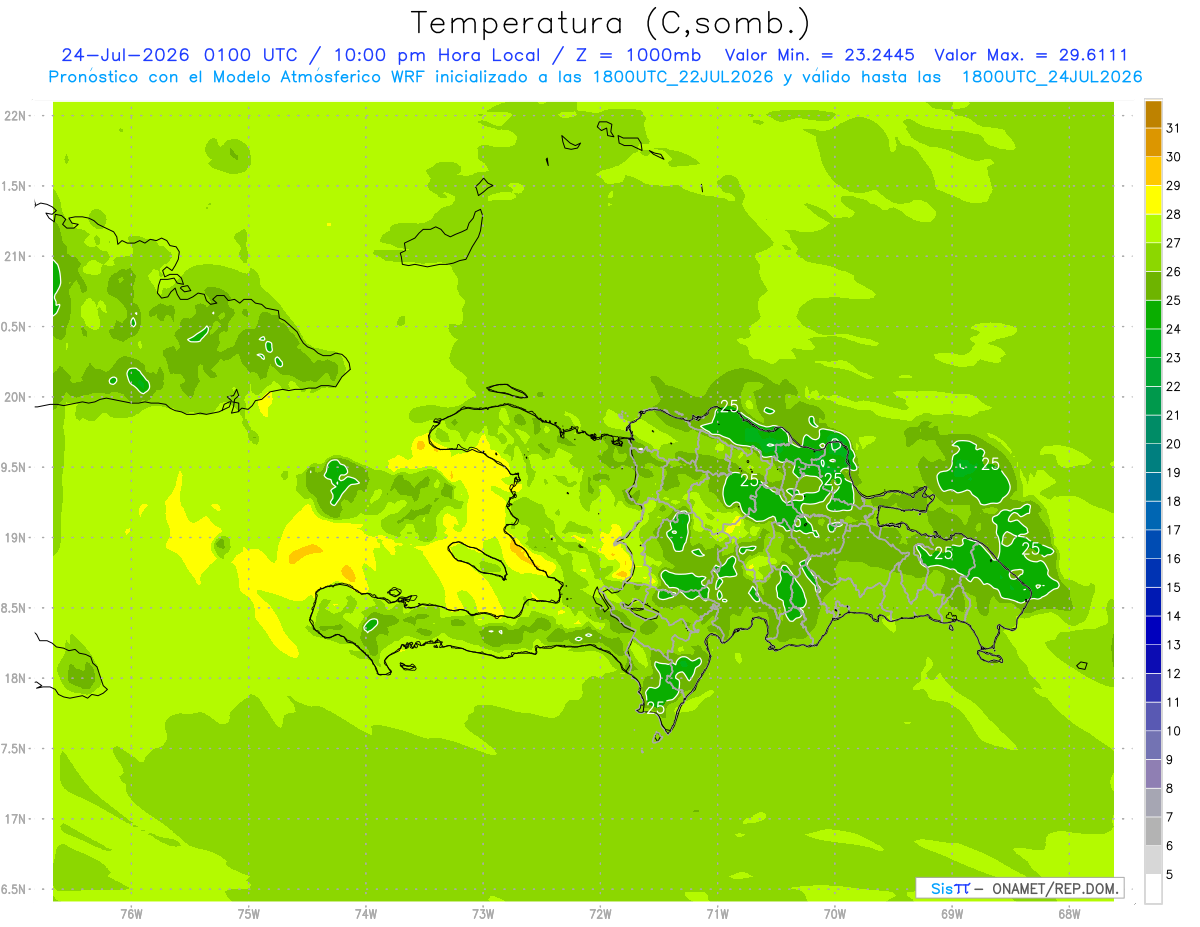Click the 20N latitude axis label
1200x927 pixels.
coord(17,397)
